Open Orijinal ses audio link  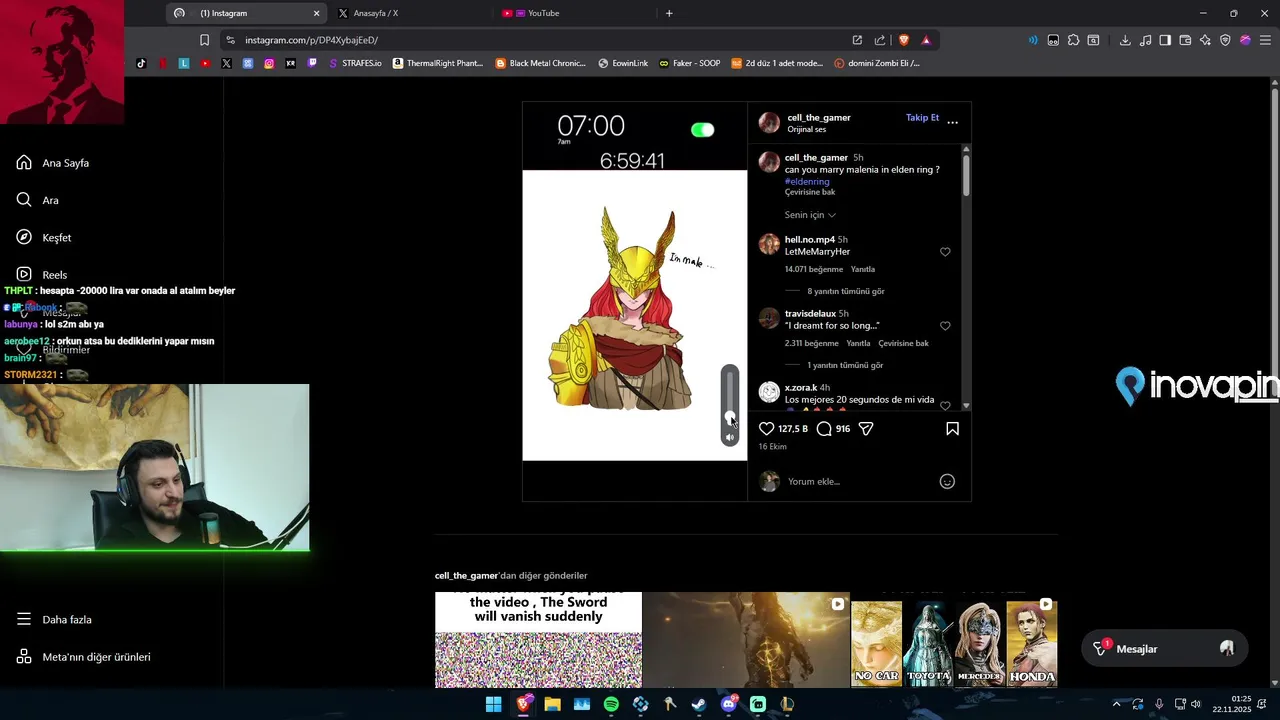tap(807, 129)
